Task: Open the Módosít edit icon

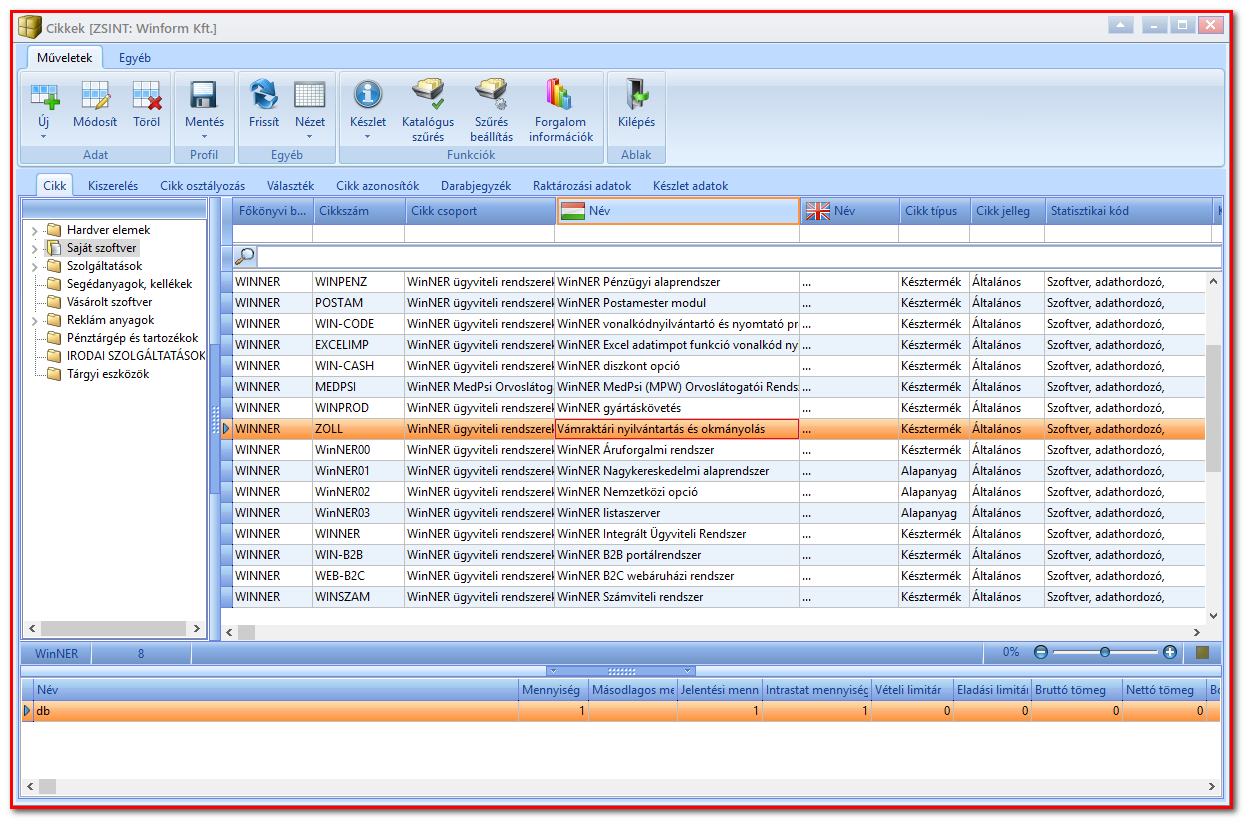Action: point(95,95)
